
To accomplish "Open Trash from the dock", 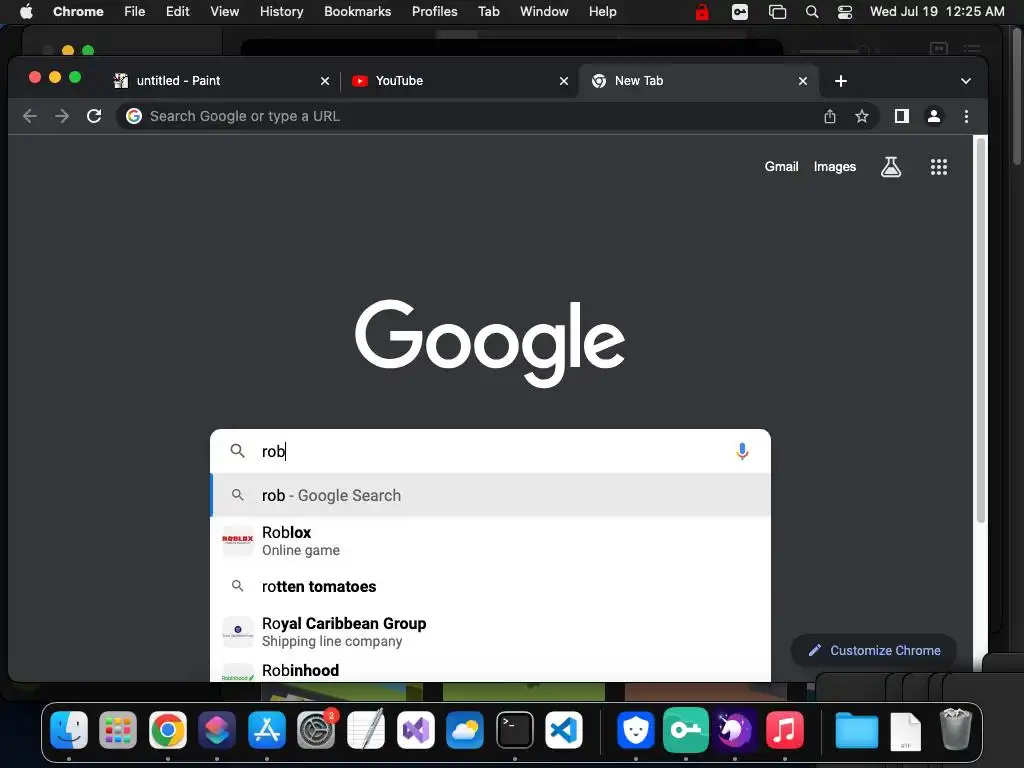I will tap(955, 729).
